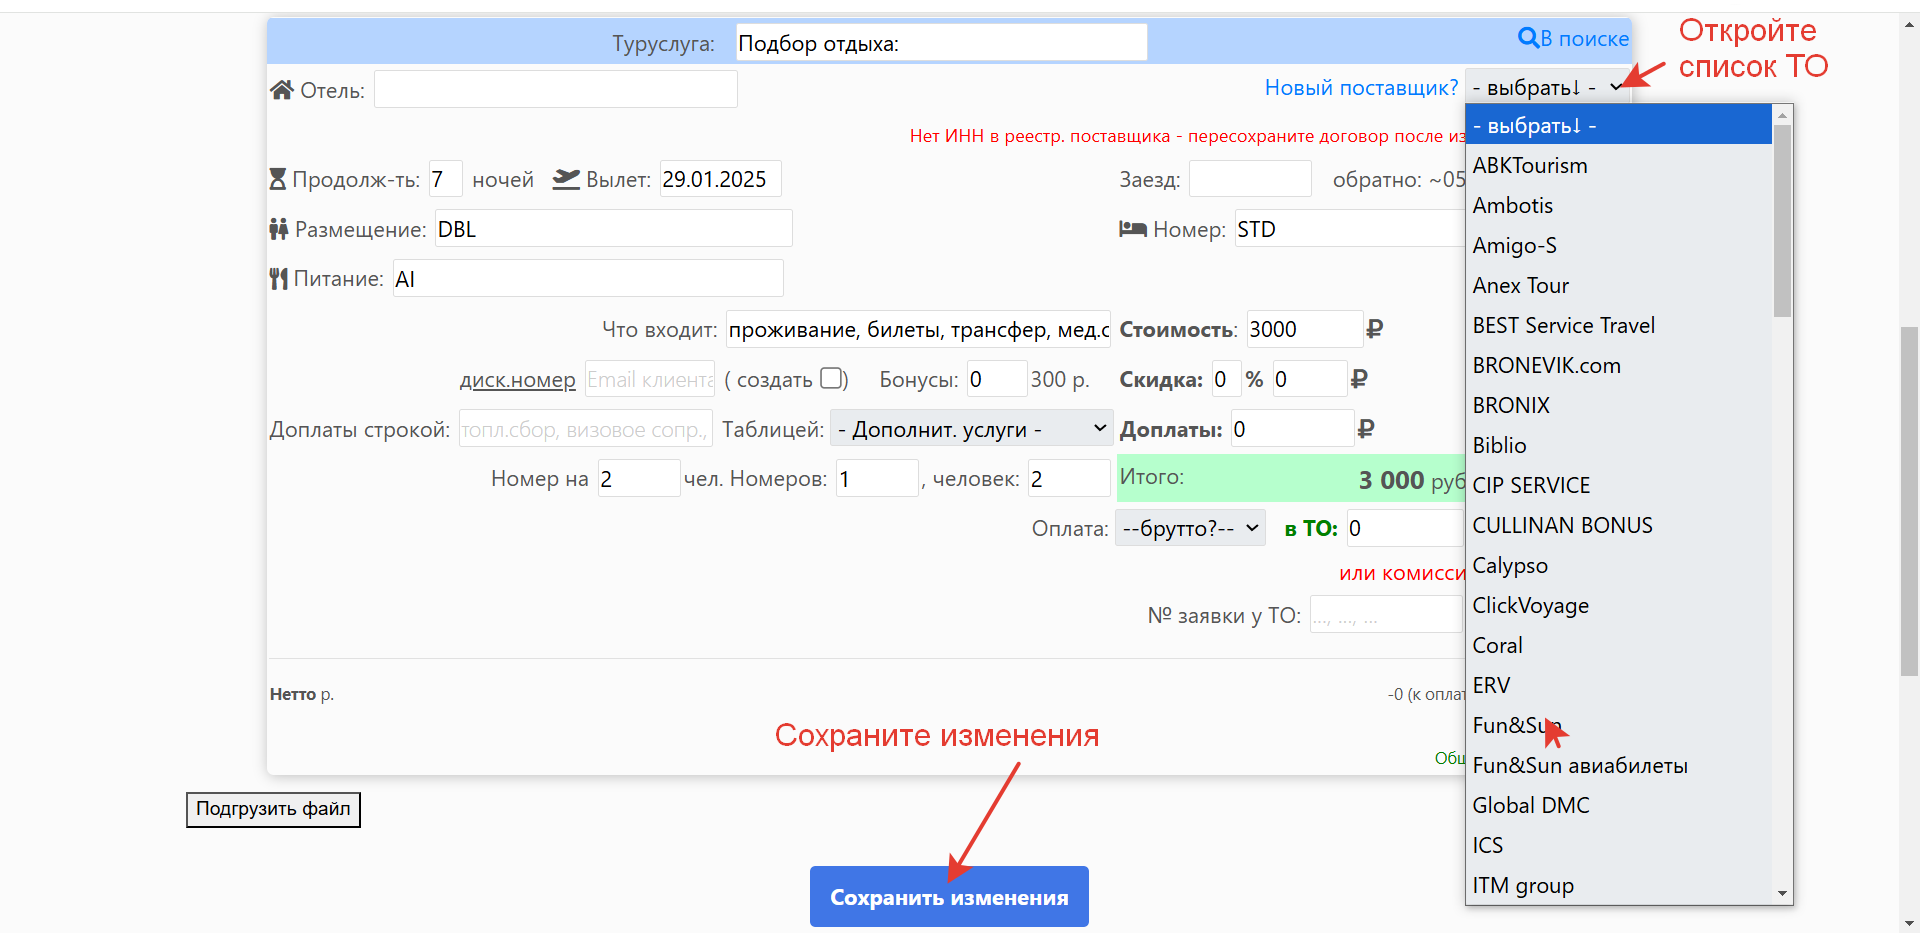Click the 'Подгрузить файл' button
Image resolution: width=1920 pixels, height=933 pixels.
[x=273, y=809]
